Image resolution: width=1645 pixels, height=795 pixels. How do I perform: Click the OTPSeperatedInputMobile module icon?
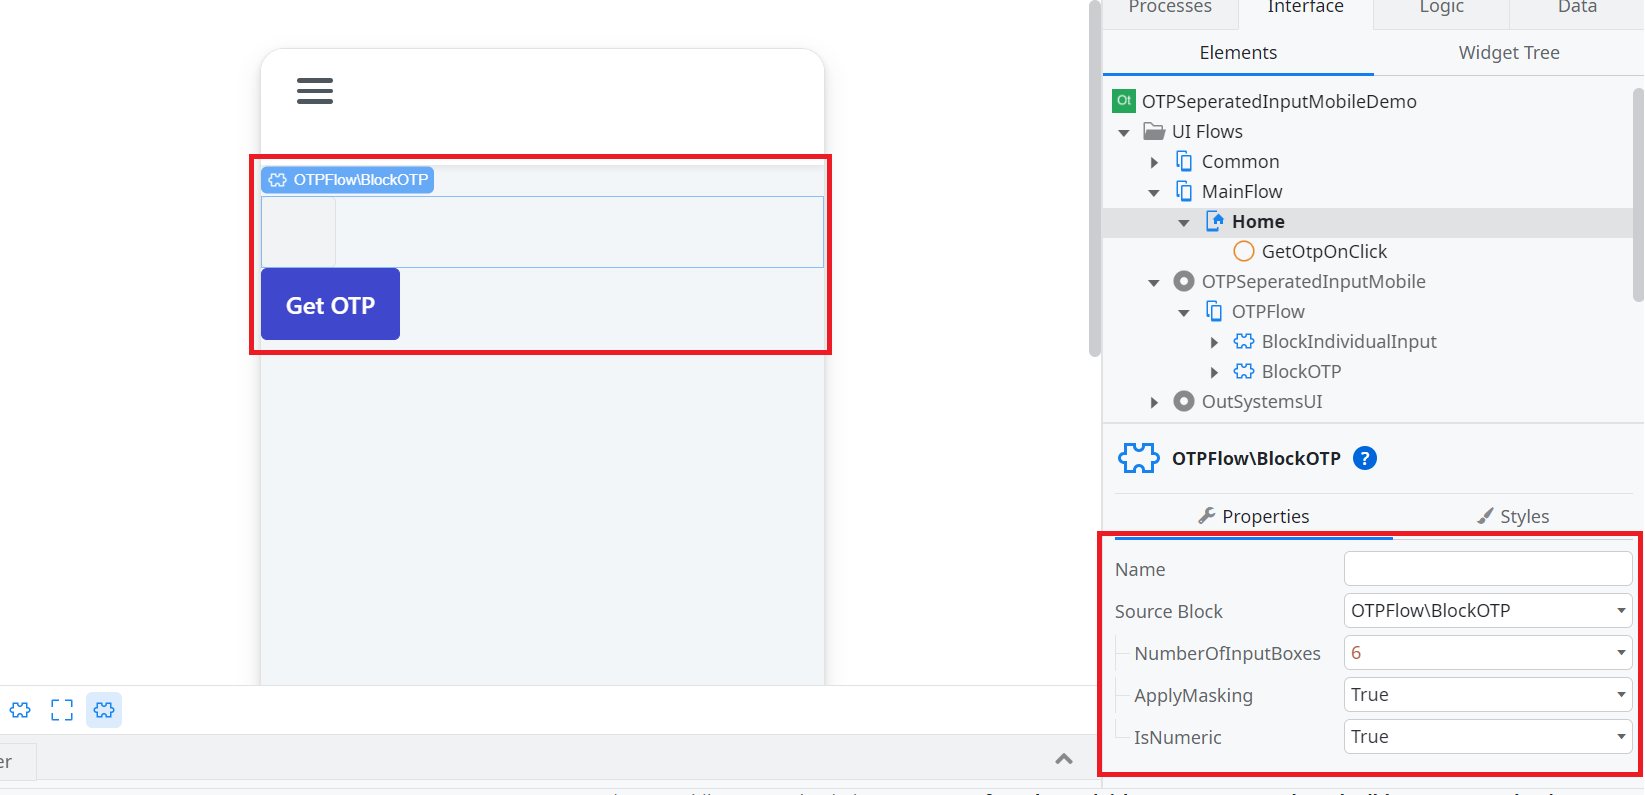point(1184,281)
